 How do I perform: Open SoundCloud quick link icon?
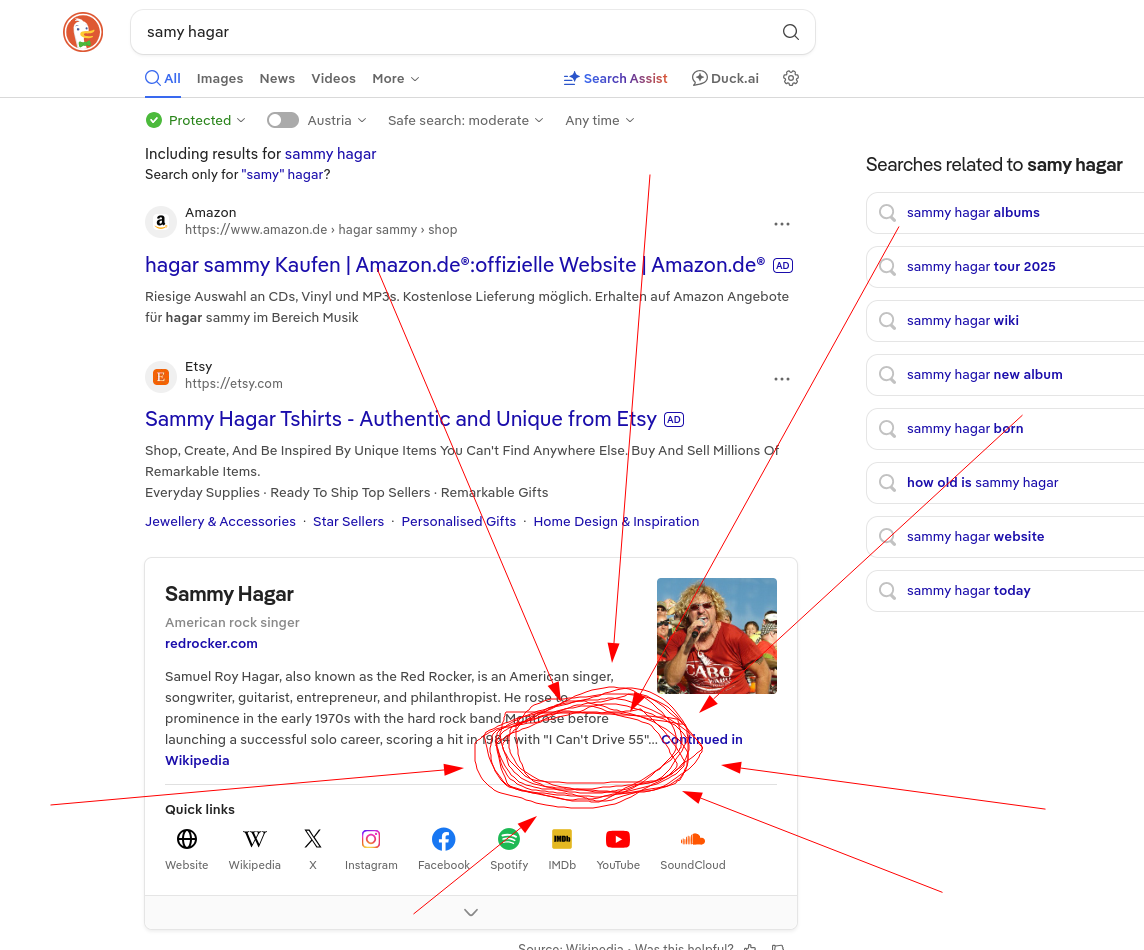[x=692, y=839]
